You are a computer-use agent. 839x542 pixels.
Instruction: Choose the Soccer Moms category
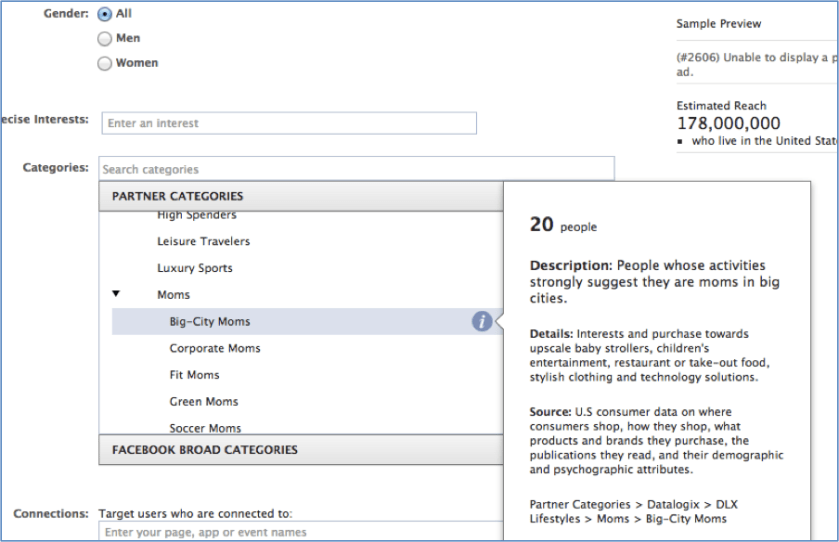point(205,428)
